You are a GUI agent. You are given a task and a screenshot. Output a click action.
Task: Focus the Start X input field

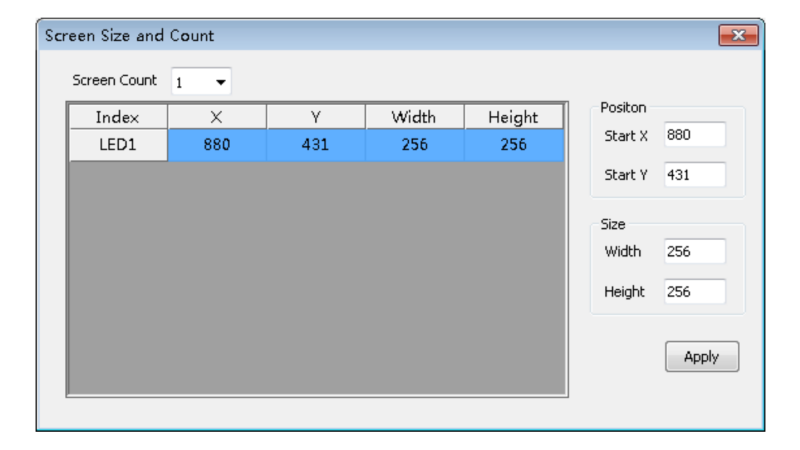tap(694, 135)
